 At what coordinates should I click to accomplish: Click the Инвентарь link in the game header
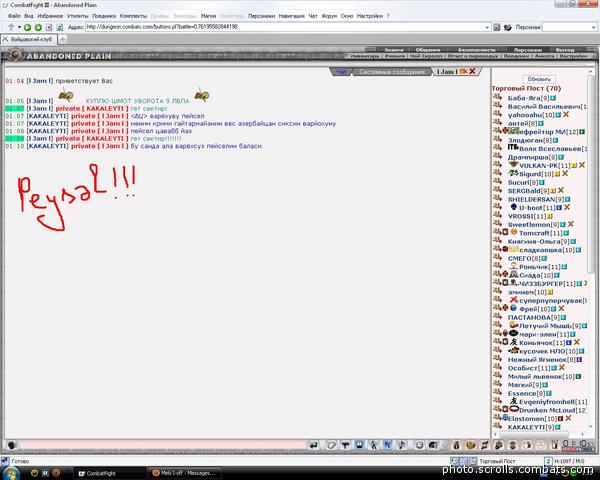(364, 56)
